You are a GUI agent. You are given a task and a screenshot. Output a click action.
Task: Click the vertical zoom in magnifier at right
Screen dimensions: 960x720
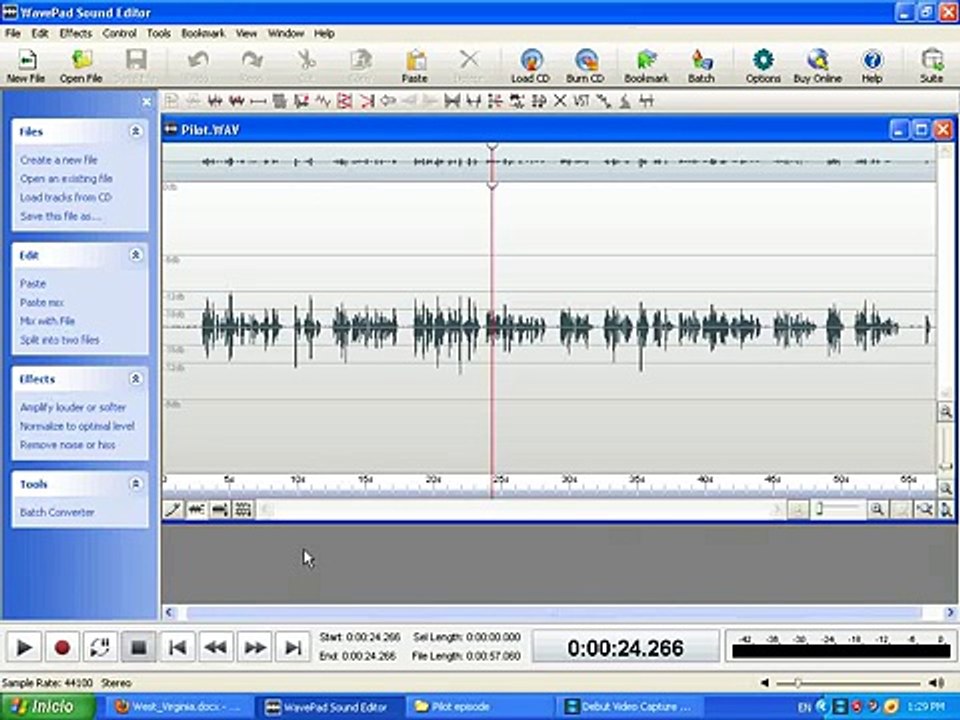click(945, 412)
